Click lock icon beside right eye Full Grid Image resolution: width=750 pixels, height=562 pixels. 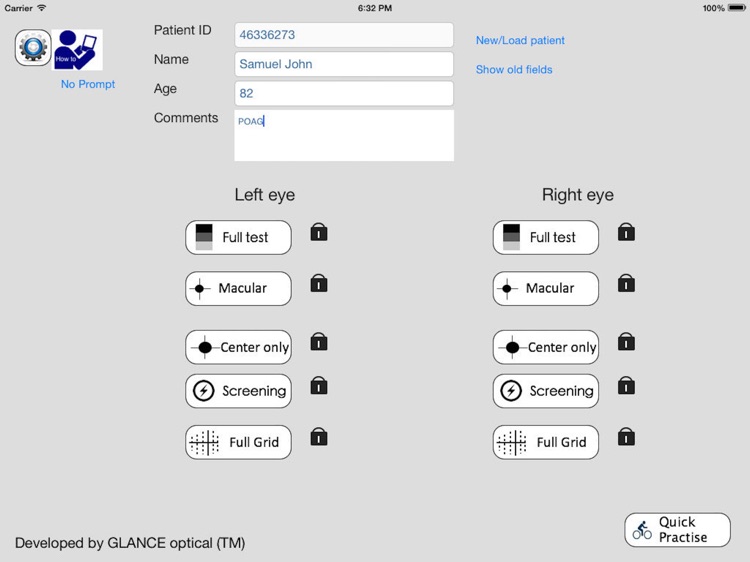click(x=626, y=437)
